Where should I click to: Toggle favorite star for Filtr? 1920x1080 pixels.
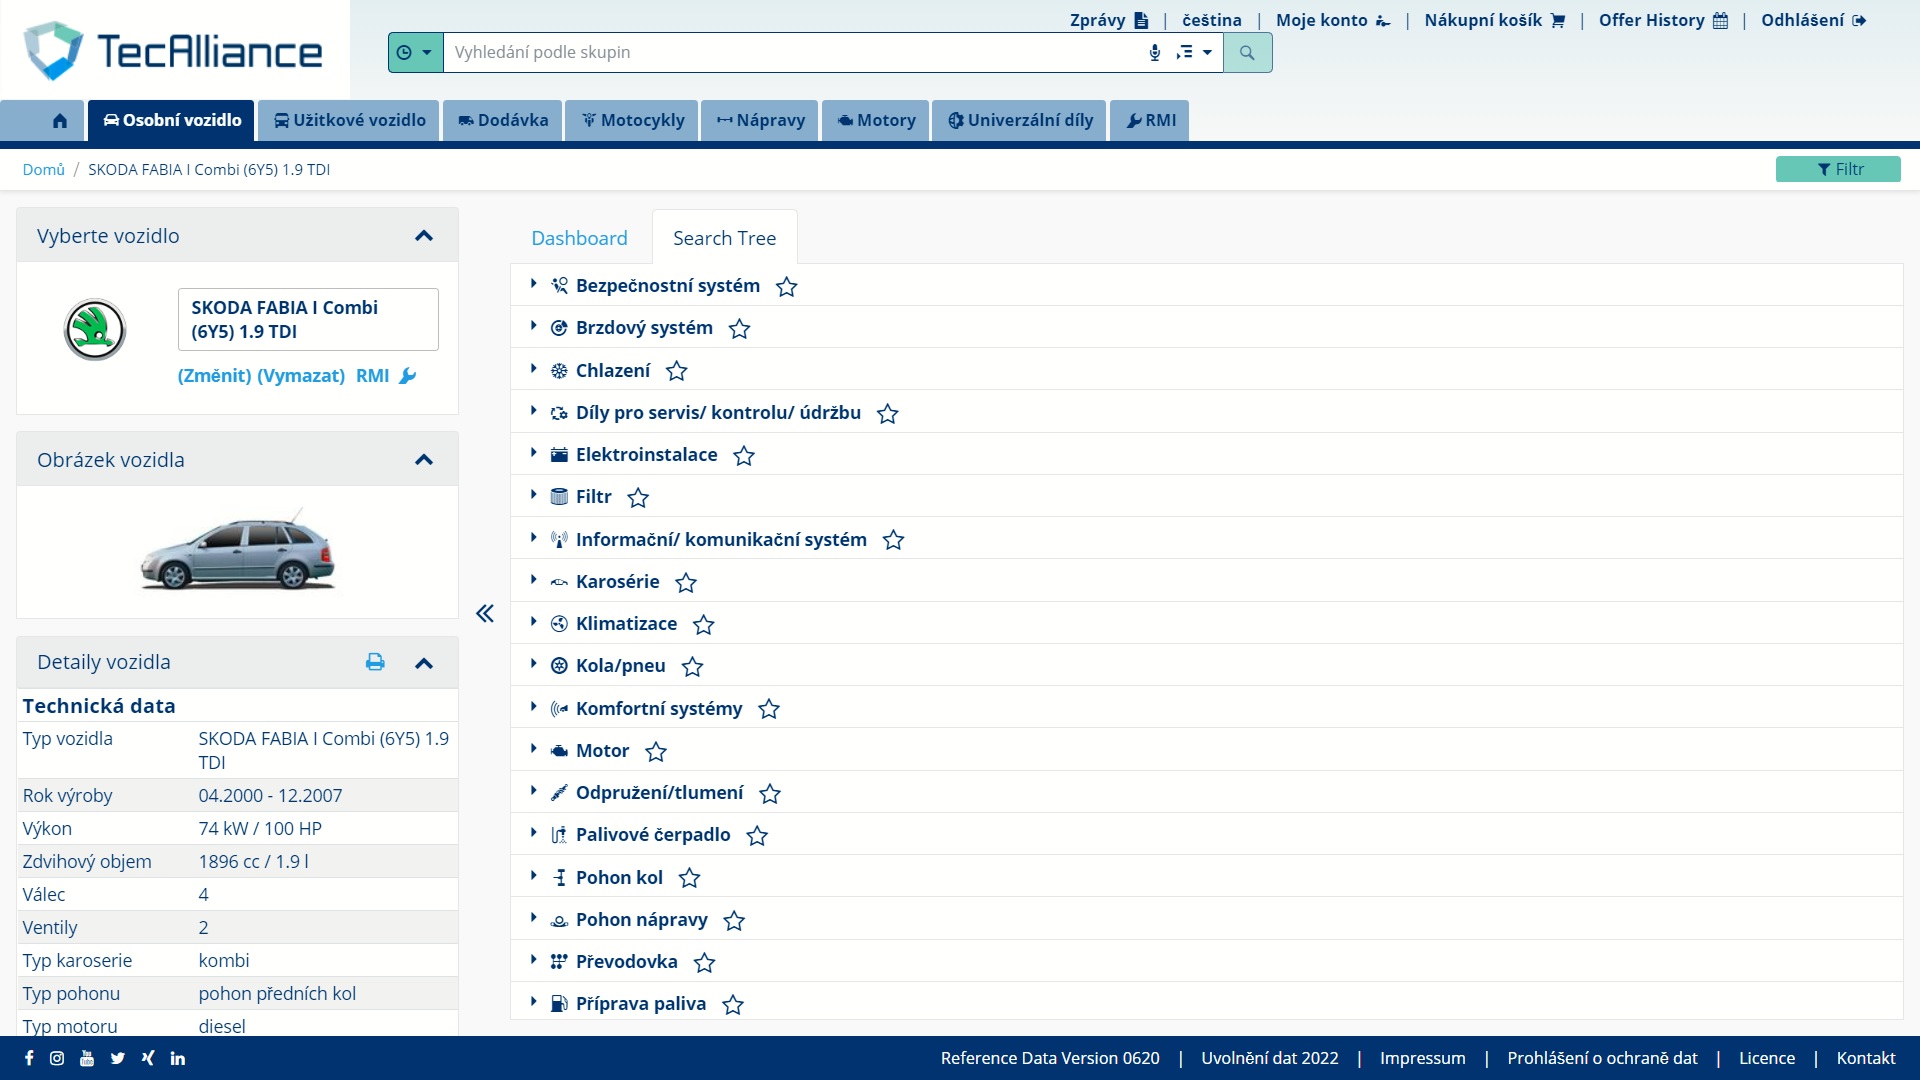638,498
